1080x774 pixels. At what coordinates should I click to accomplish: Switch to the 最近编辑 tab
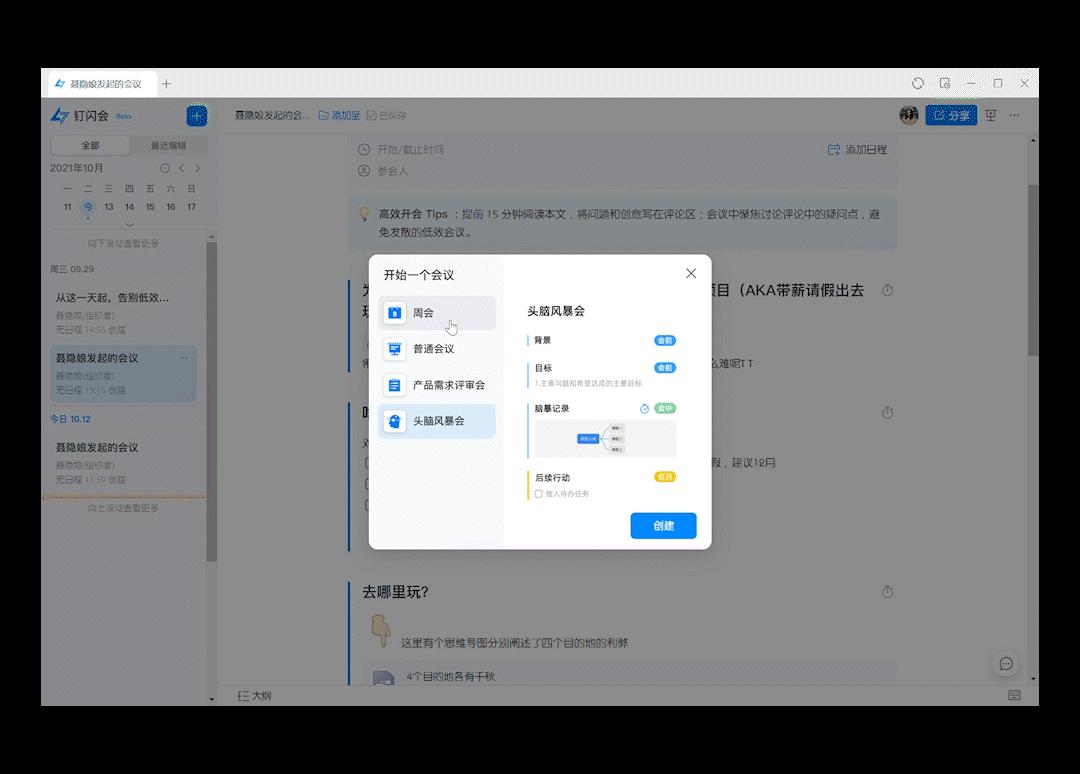click(x=170, y=145)
